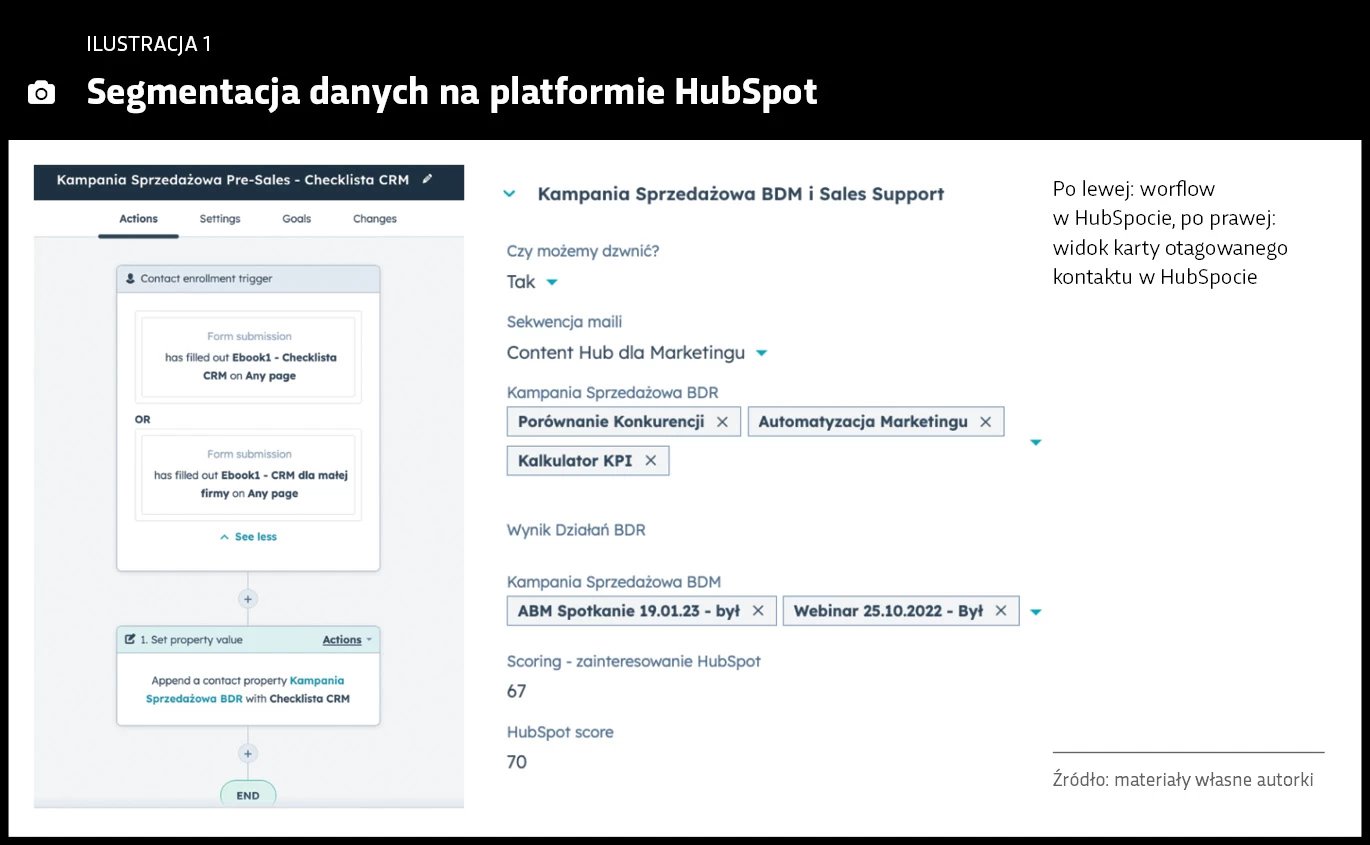
Task: Open the Kampania Sprzedażowa BDM tags dropdown arrow
Action: point(1036,612)
